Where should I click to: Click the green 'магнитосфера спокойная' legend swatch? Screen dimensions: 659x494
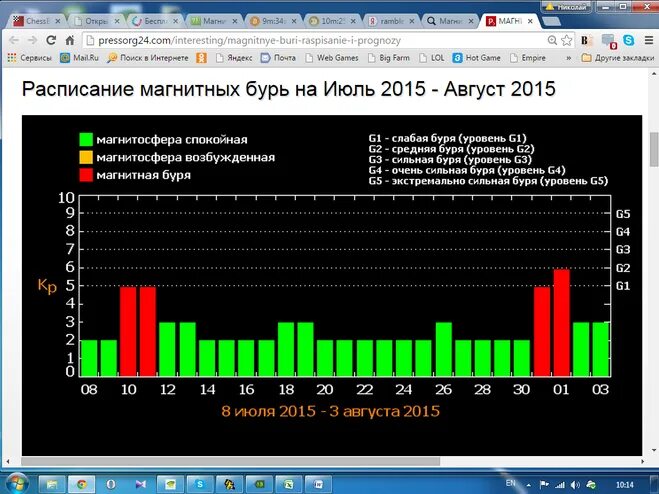coord(86,140)
